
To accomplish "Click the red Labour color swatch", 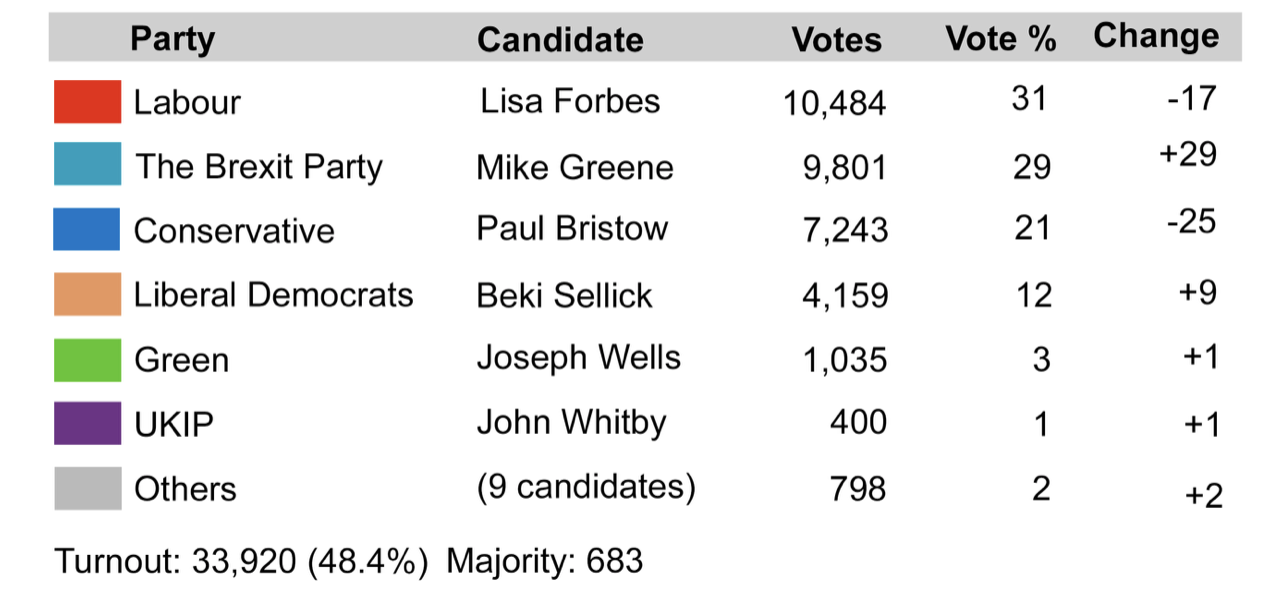I will coord(87,101).
